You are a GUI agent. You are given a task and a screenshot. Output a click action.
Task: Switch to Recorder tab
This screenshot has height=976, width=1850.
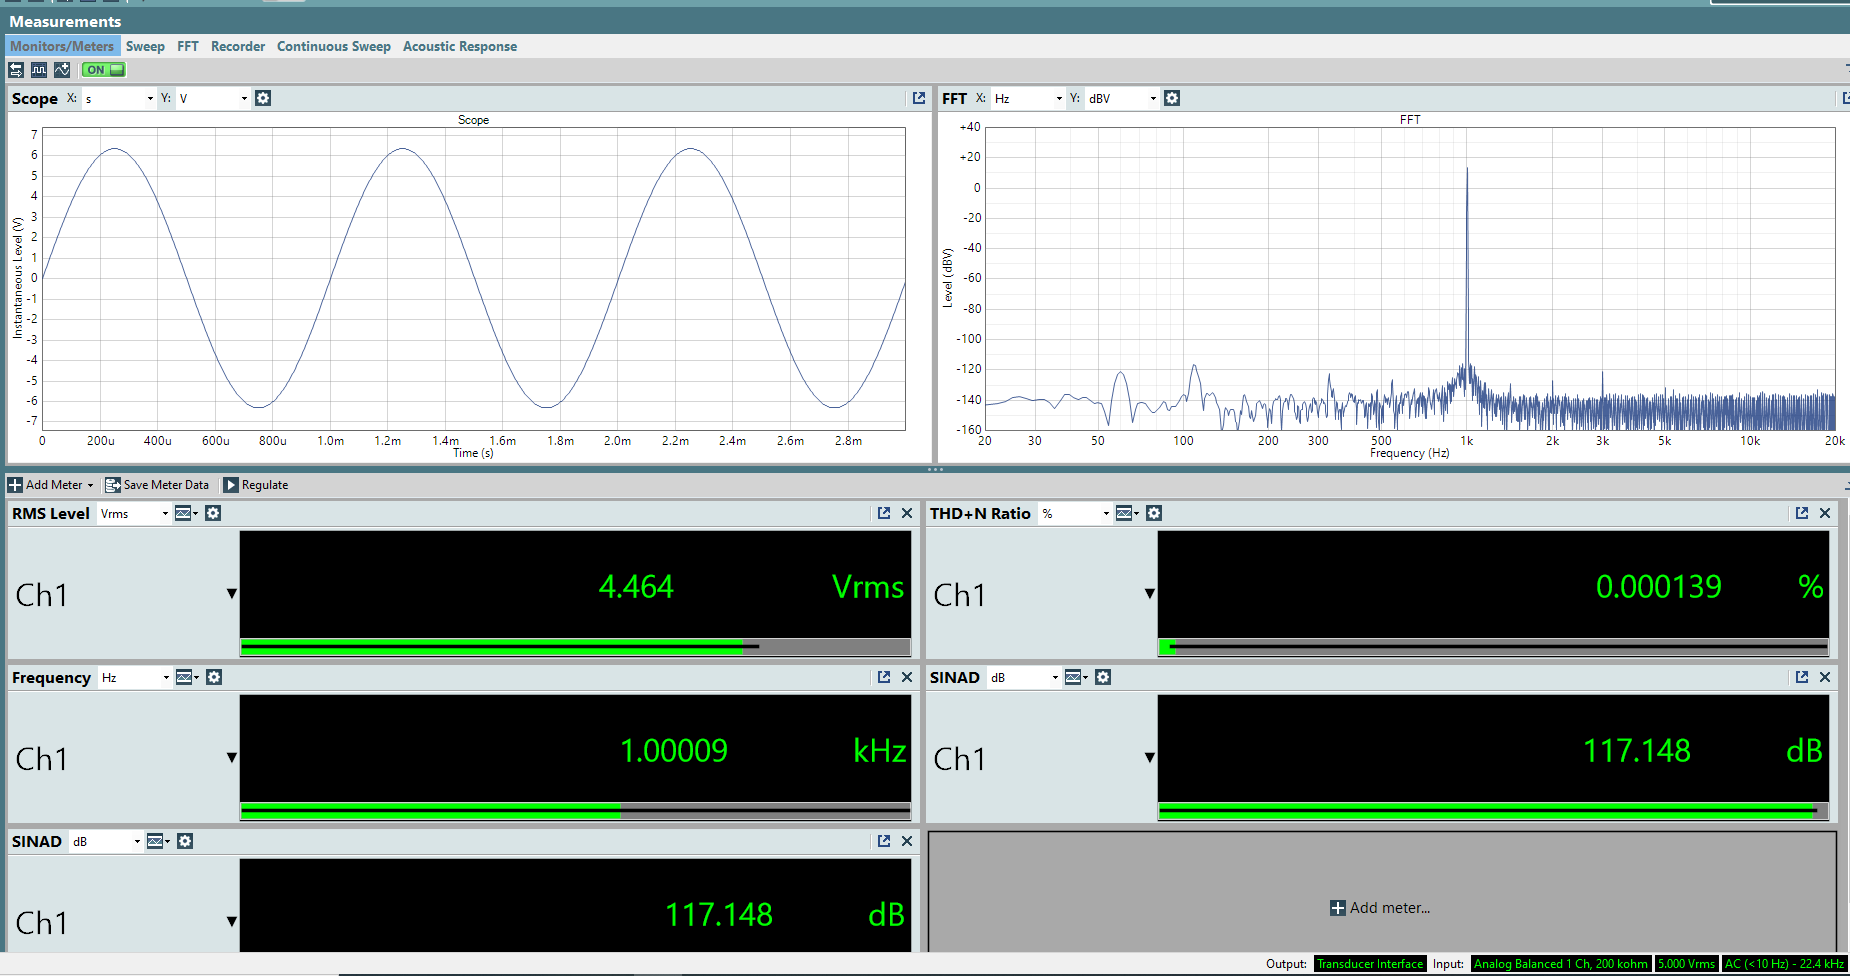(x=238, y=46)
